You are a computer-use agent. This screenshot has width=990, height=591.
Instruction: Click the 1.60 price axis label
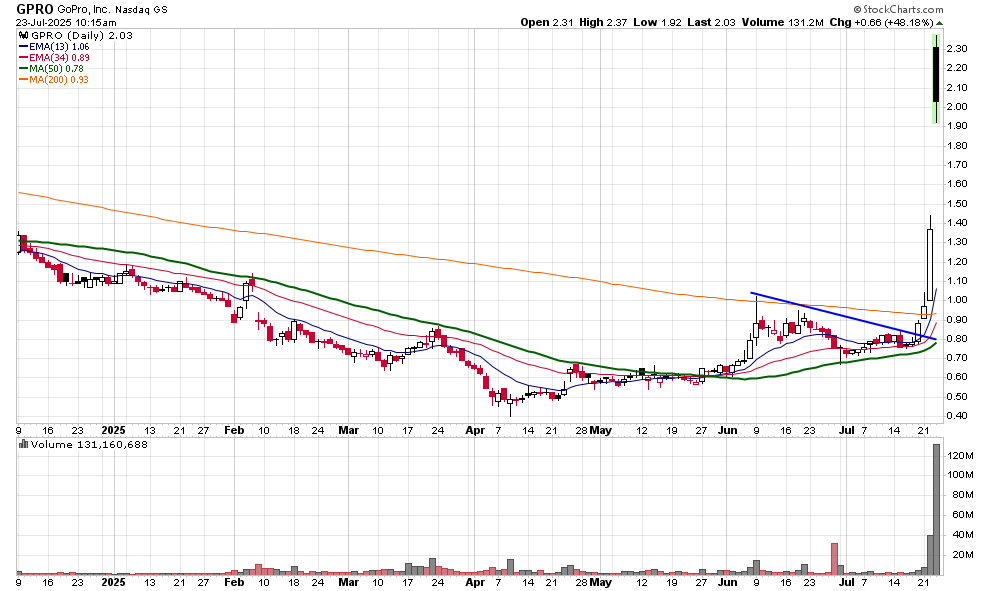(x=957, y=184)
